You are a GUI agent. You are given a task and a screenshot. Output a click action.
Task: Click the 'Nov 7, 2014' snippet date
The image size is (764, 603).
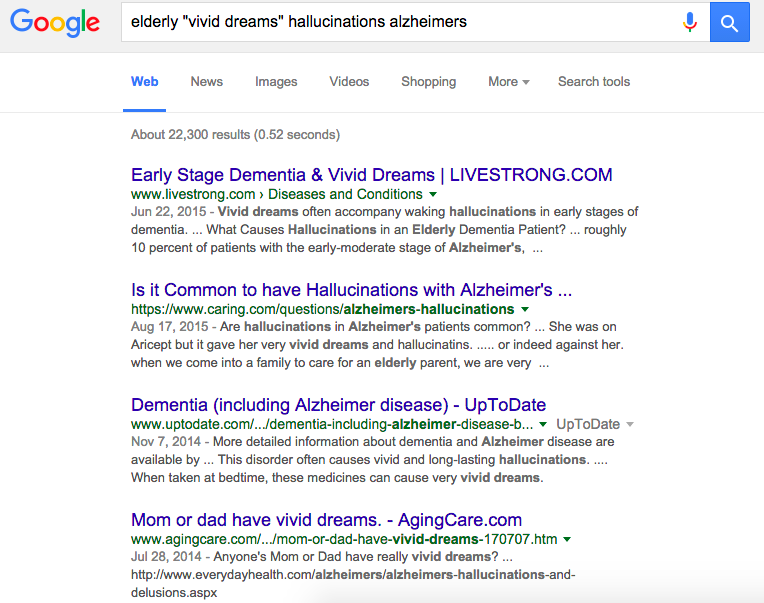pos(166,442)
